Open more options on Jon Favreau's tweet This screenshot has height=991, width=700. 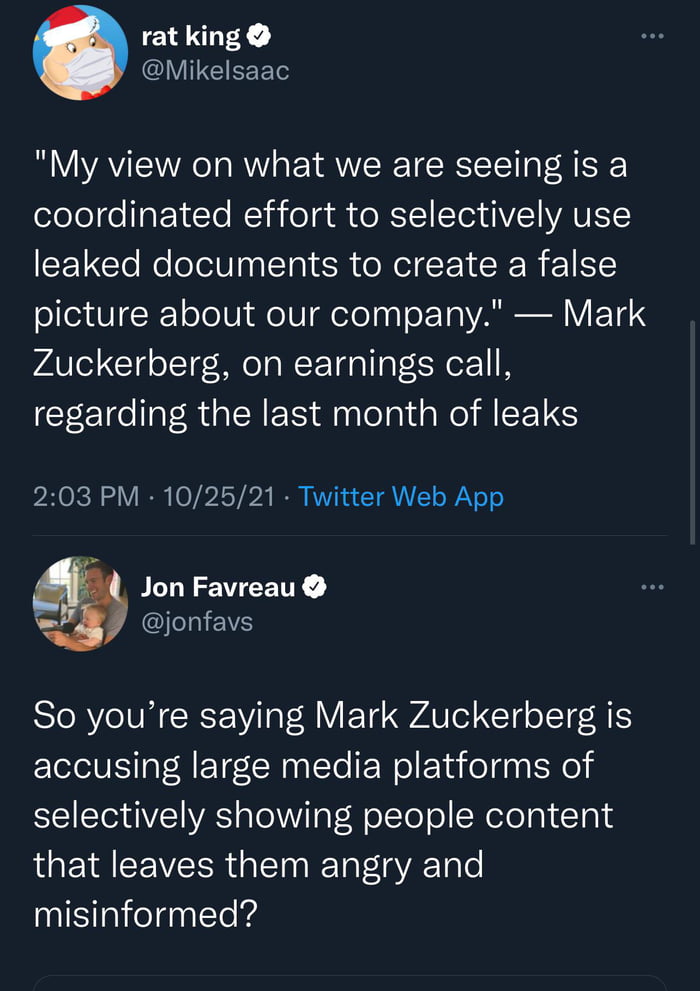tap(652, 586)
